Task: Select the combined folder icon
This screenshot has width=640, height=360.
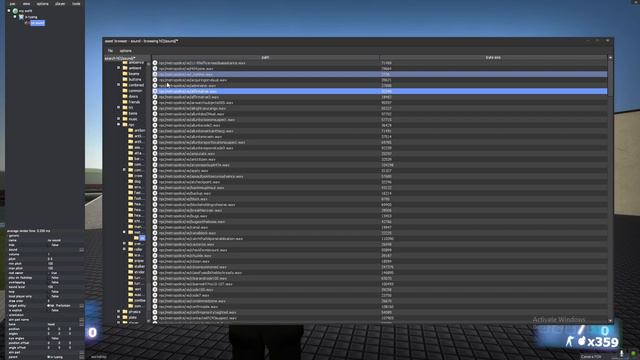Action: coord(125,85)
